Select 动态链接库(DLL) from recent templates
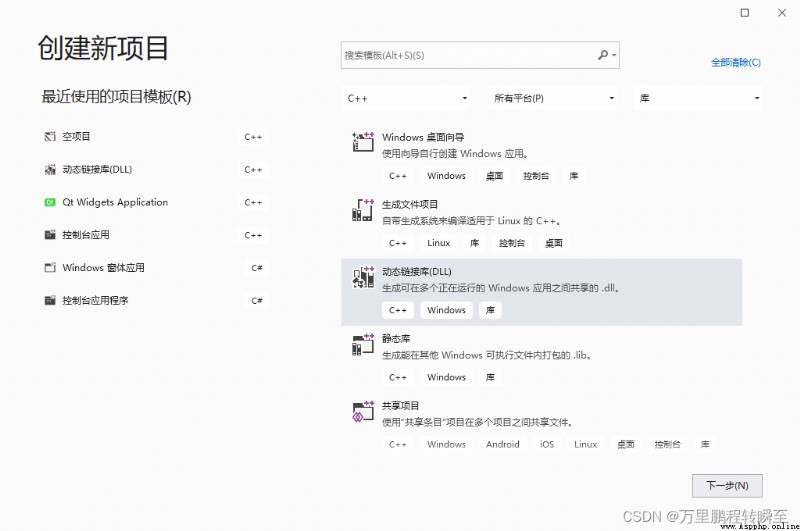Viewport: 800px width, 531px height. coord(97,169)
